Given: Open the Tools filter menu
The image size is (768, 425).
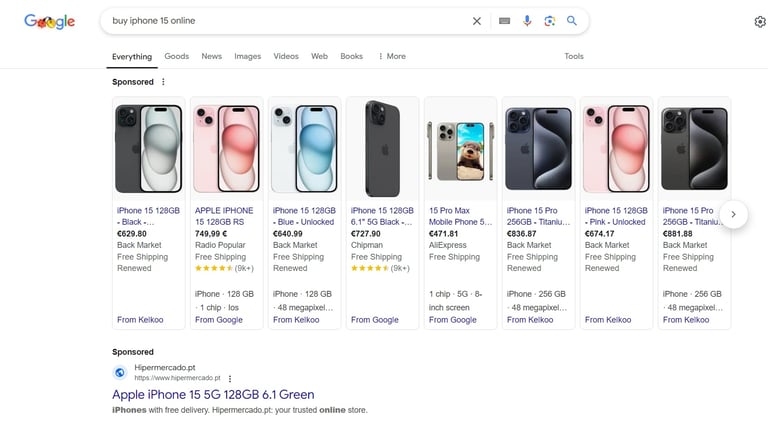Looking at the screenshot, I should 574,56.
